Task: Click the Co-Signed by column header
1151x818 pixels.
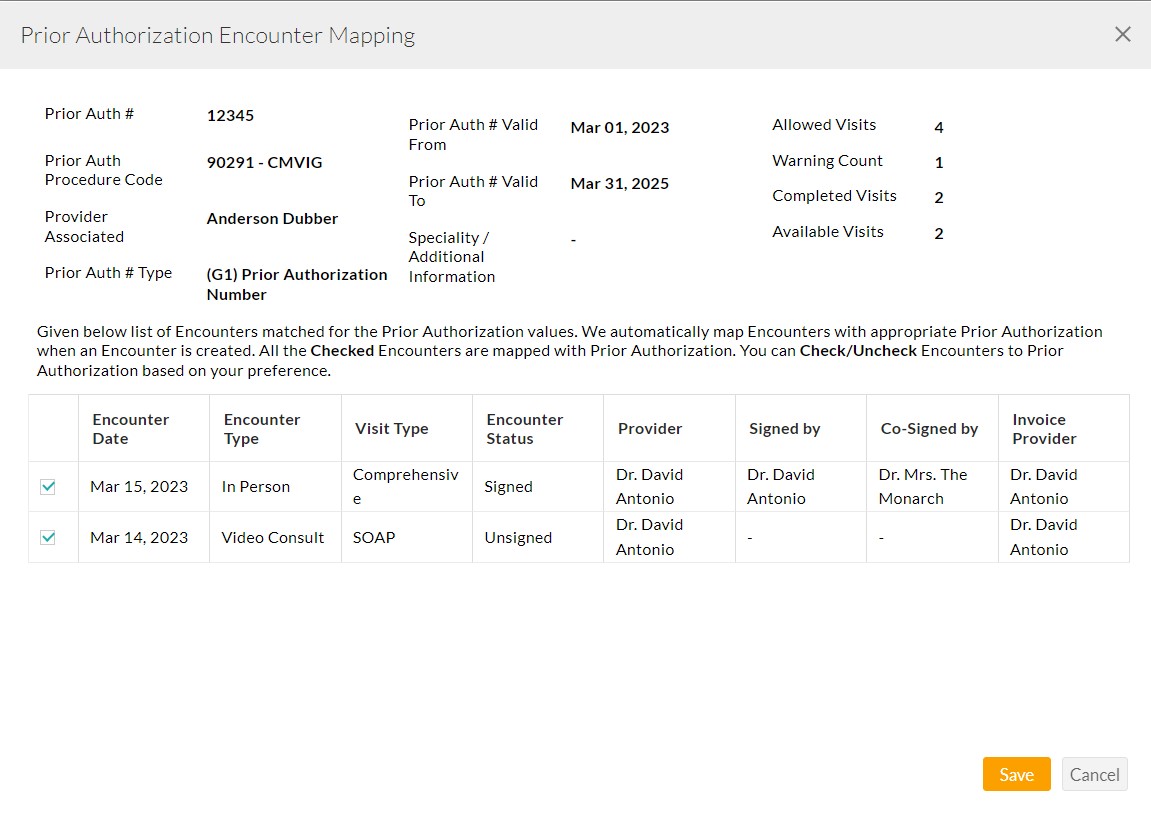Action: pyautogui.click(x=929, y=427)
